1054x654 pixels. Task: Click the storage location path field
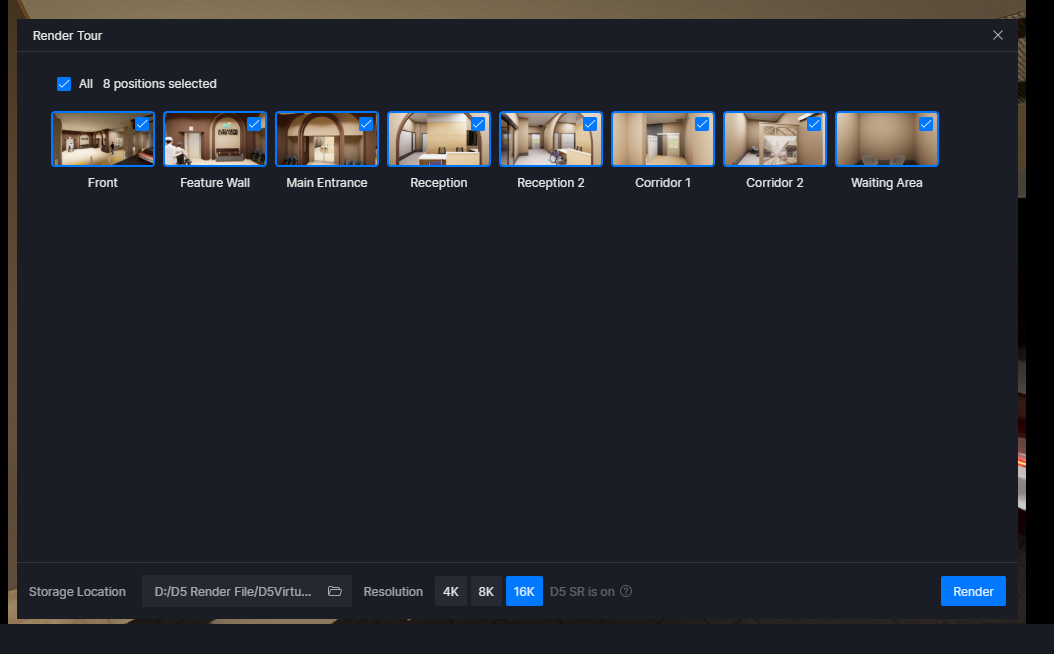tap(233, 591)
